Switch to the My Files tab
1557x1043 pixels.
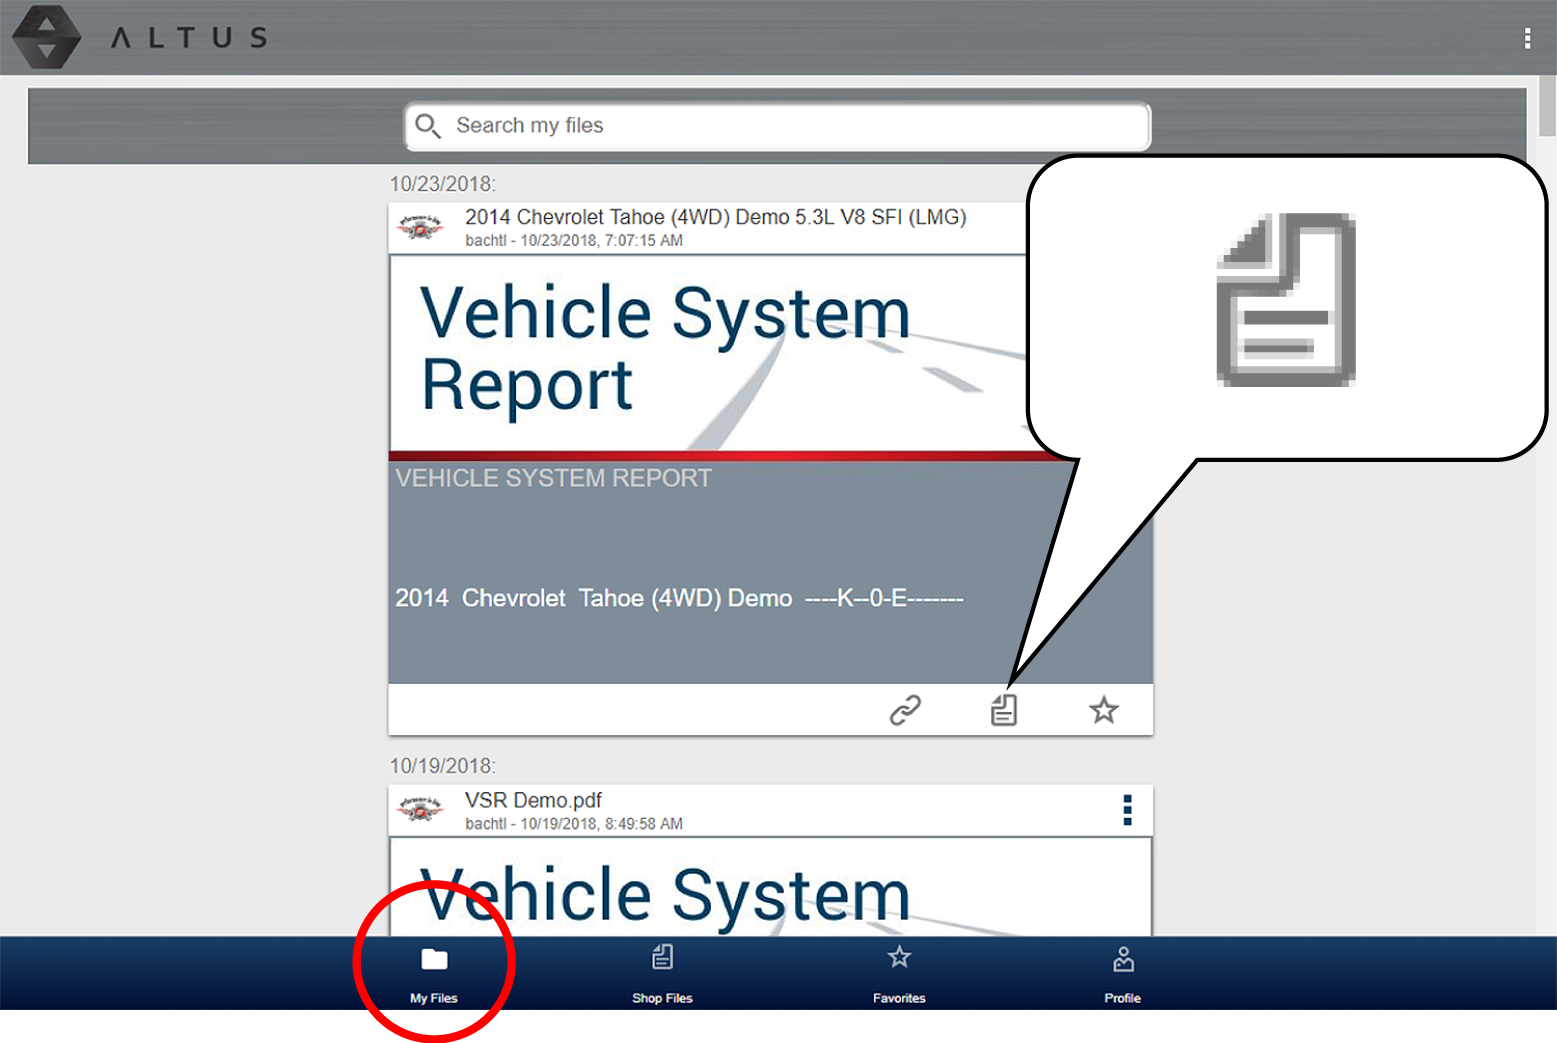pos(434,972)
